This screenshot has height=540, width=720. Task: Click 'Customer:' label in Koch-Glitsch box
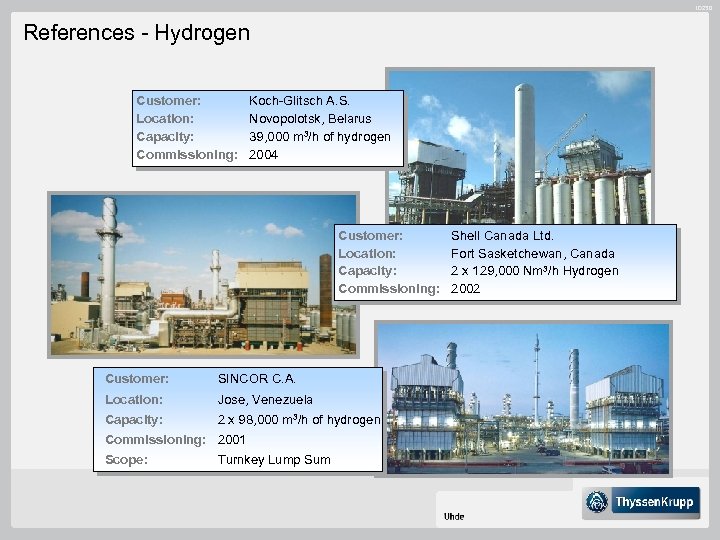tap(169, 101)
